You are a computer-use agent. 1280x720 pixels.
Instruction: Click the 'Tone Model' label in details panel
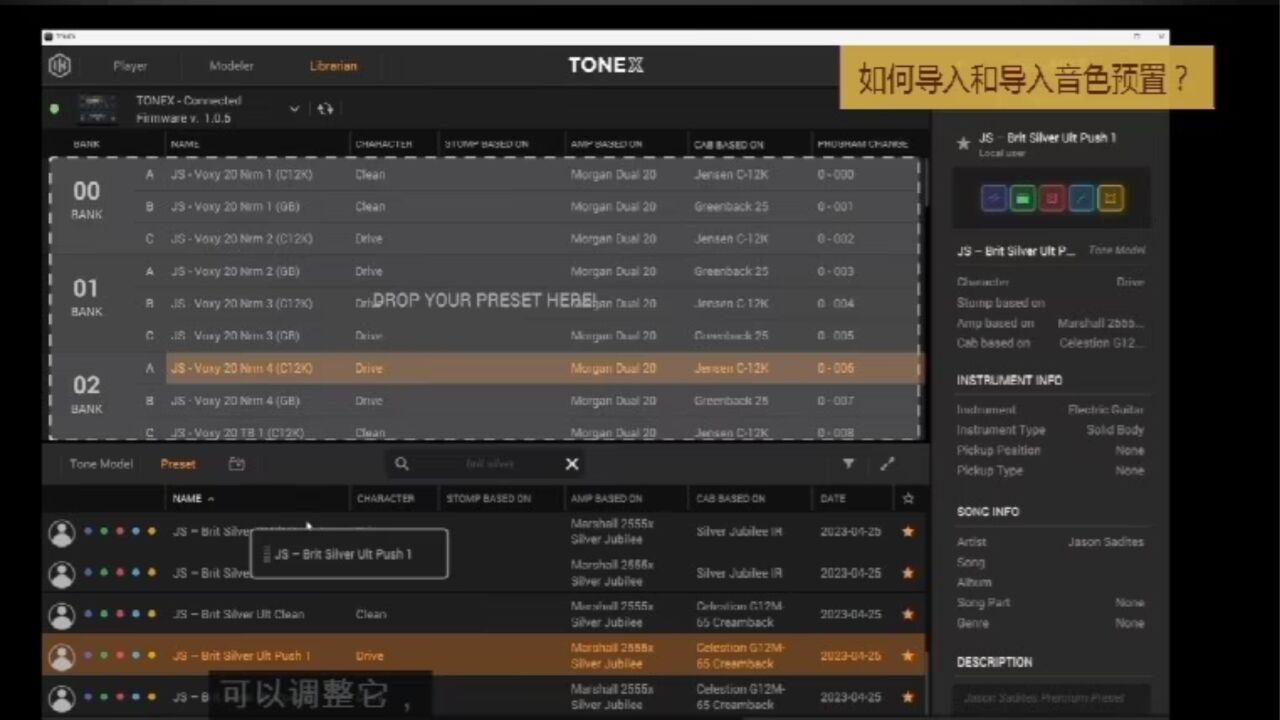pyautogui.click(x=1117, y=251)
